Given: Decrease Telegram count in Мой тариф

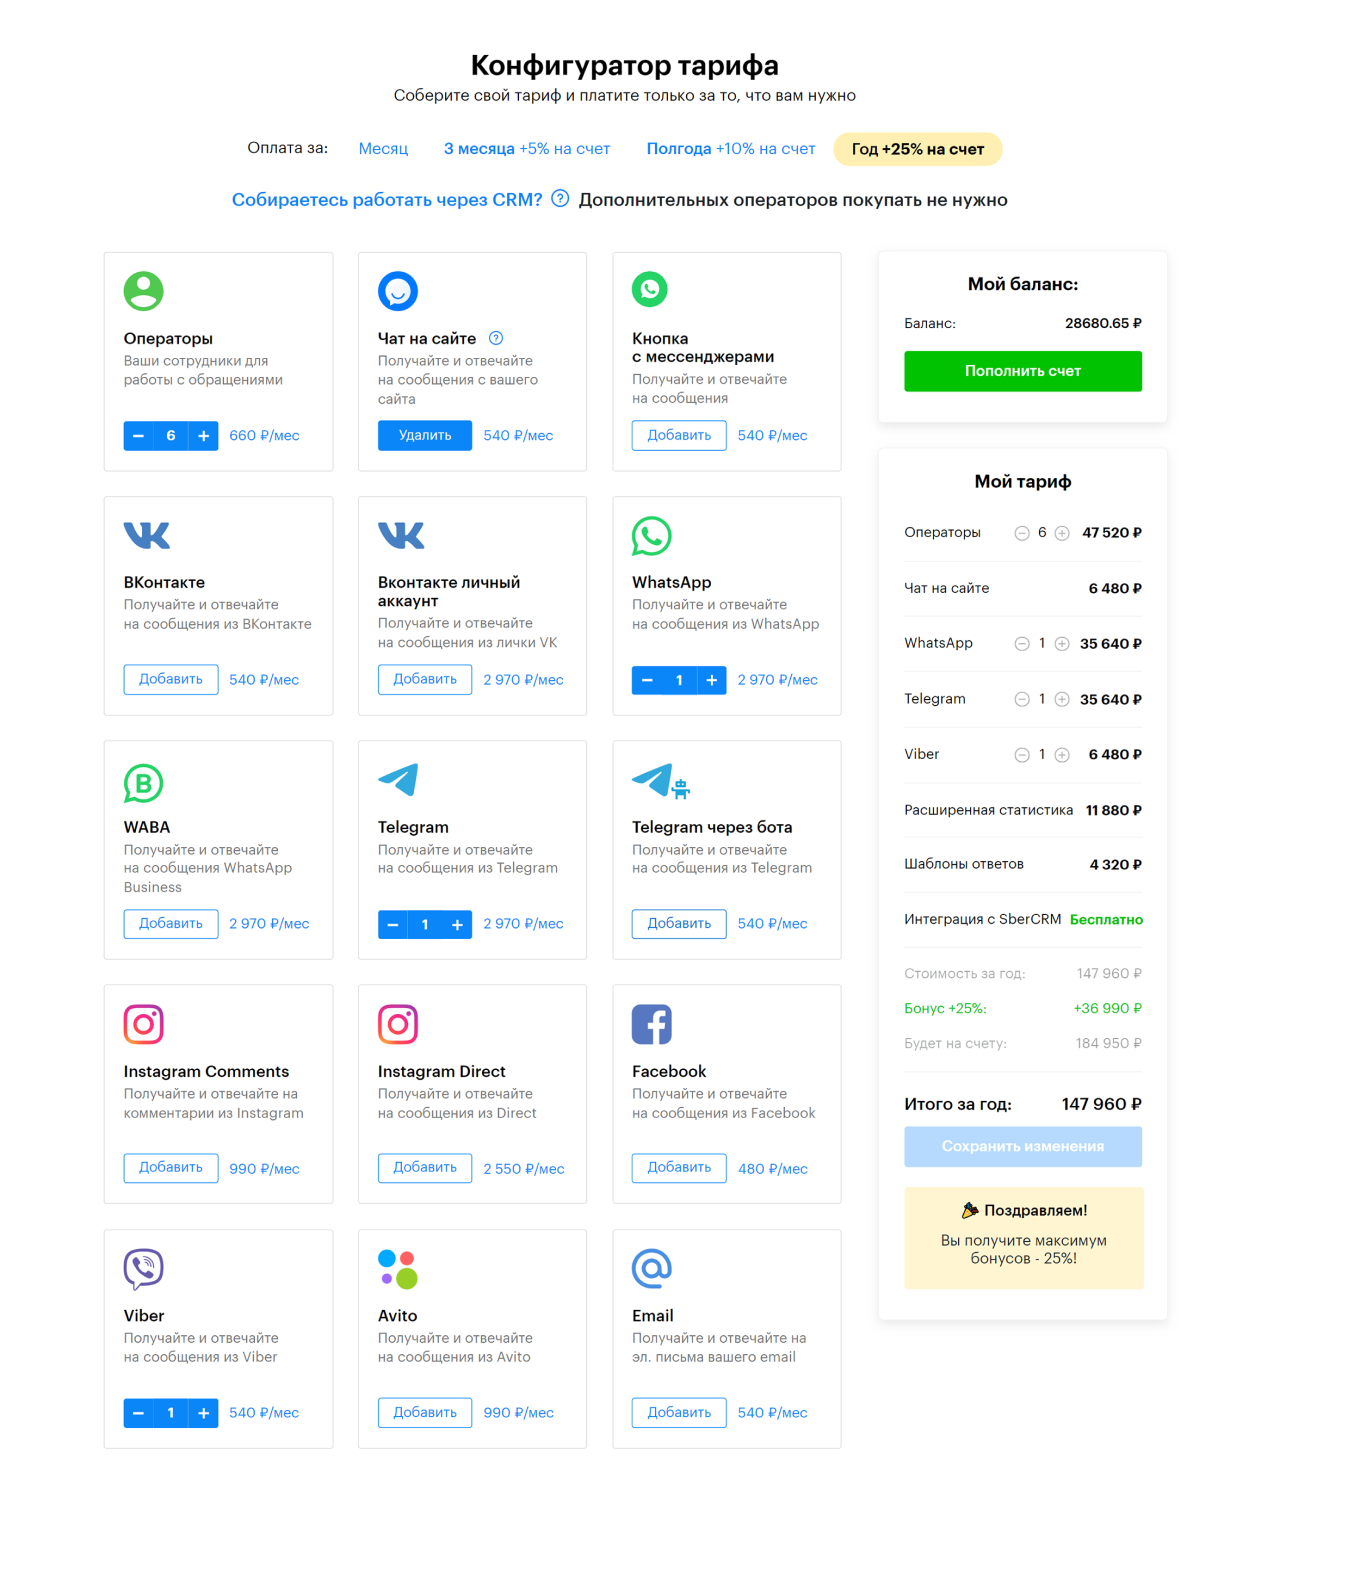Looking at the screenshot, I should (1021, 699).
